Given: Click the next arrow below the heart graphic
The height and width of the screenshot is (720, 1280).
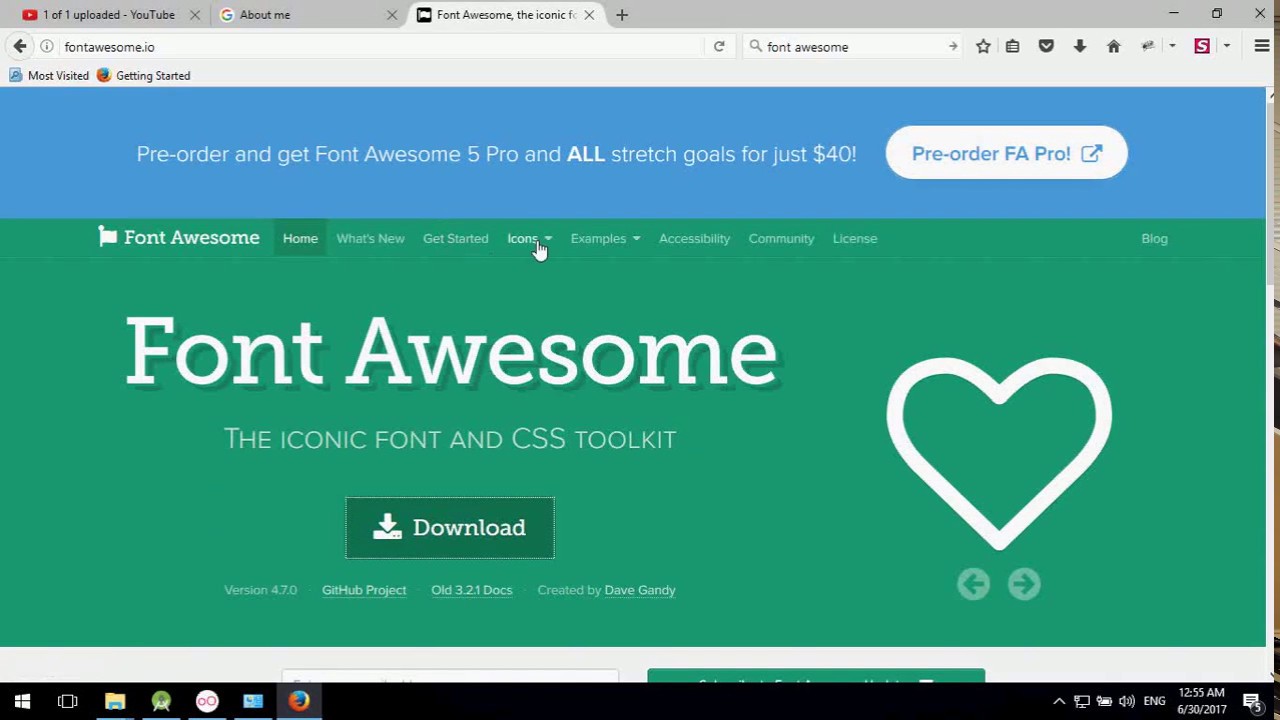Looking at the screenshot, I should [x=1023, y=584].
